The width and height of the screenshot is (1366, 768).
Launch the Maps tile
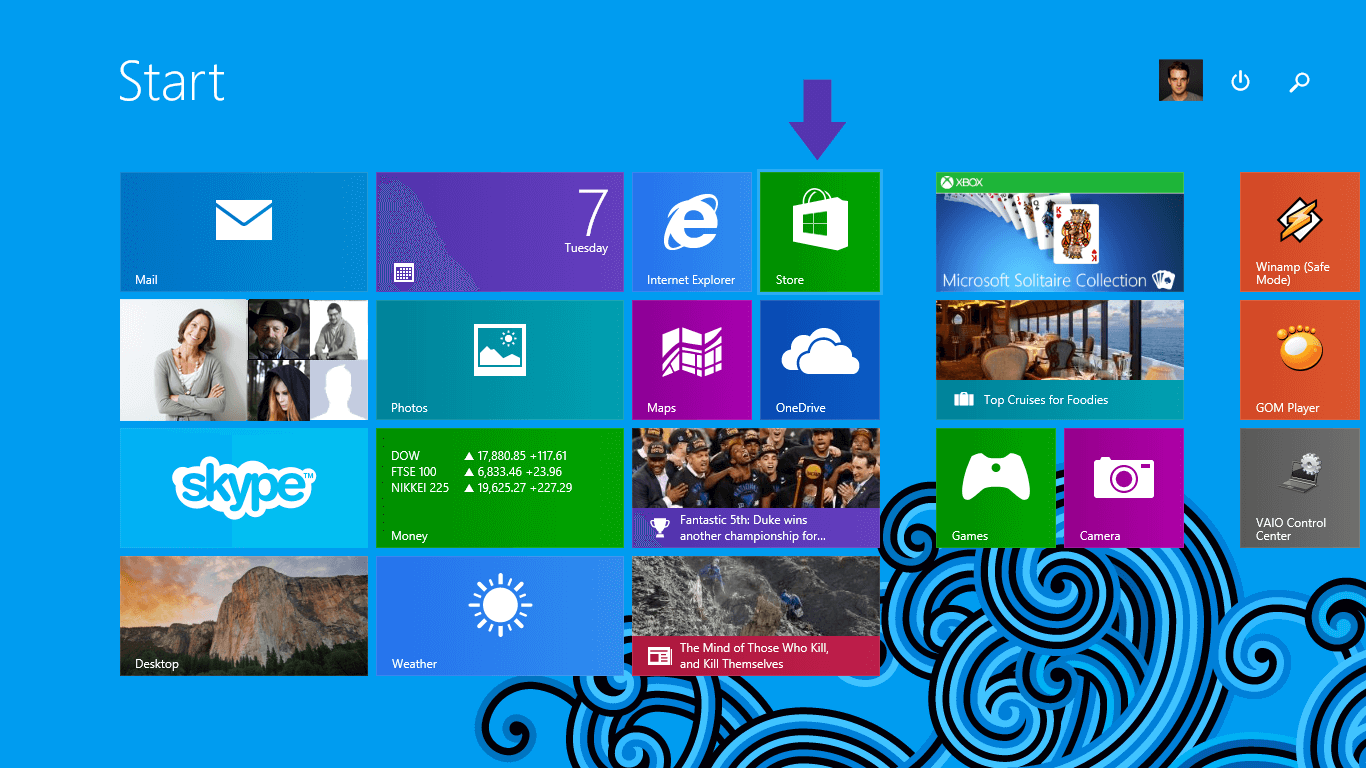(692, 360)
